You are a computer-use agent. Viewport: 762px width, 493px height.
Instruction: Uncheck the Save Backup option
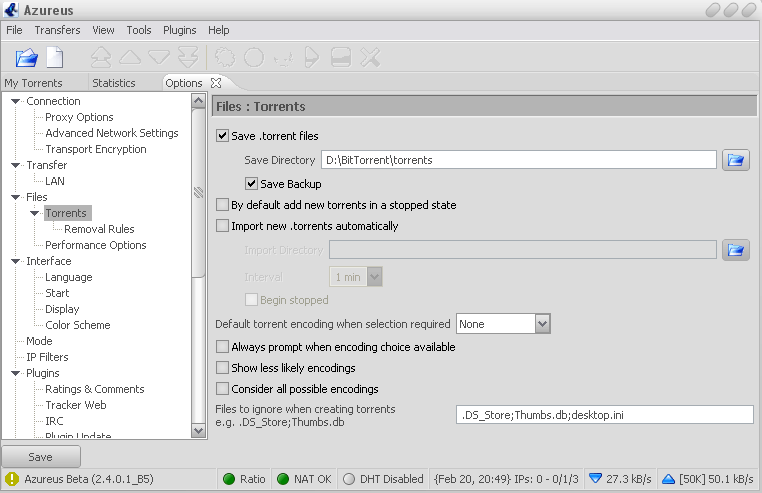[251, 184]
